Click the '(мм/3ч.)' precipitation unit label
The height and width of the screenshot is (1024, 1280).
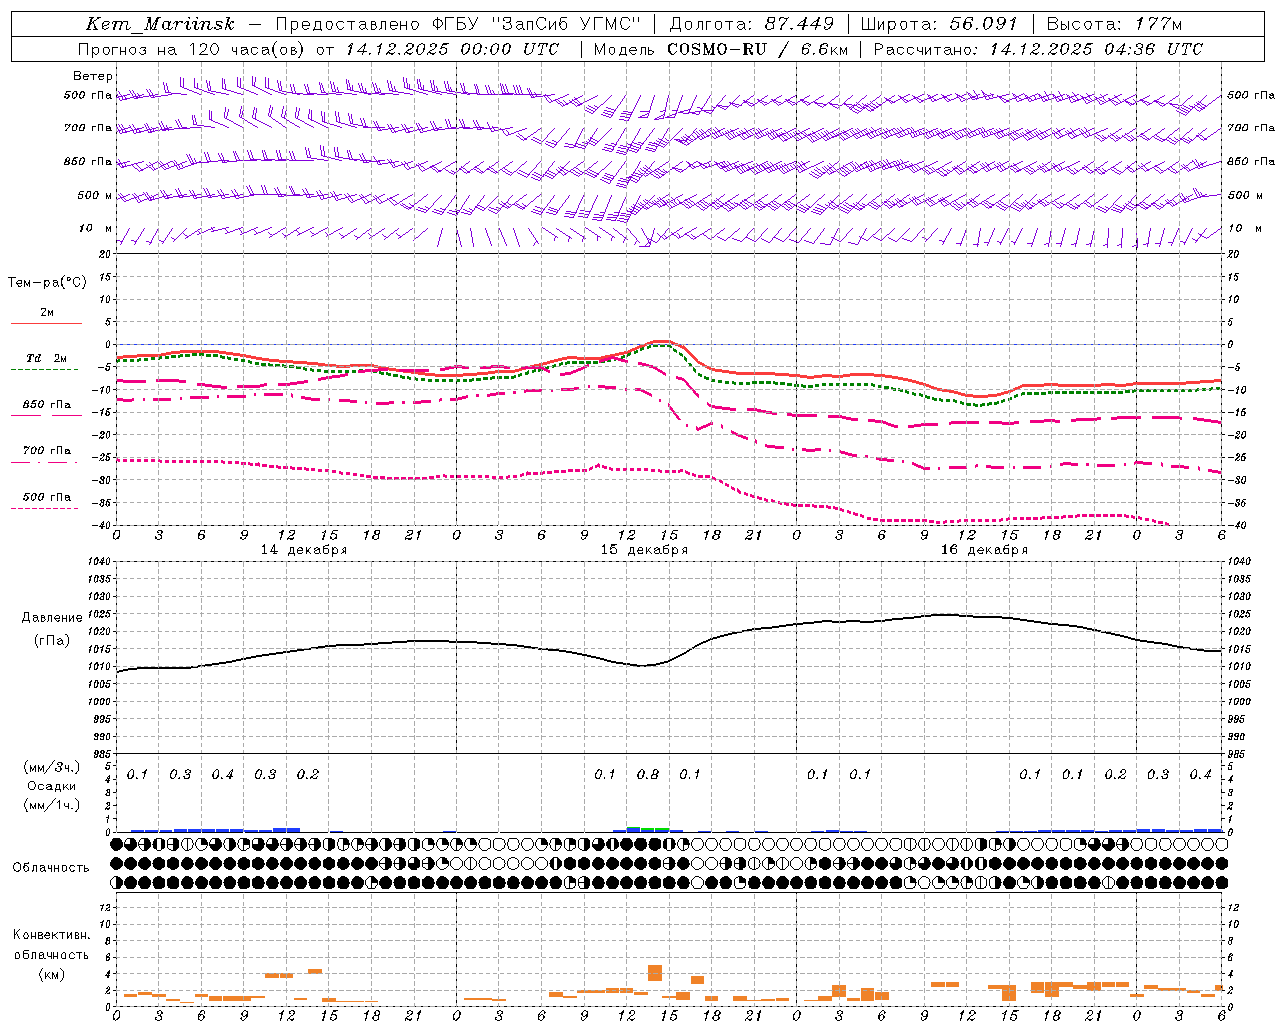(51, 767)
